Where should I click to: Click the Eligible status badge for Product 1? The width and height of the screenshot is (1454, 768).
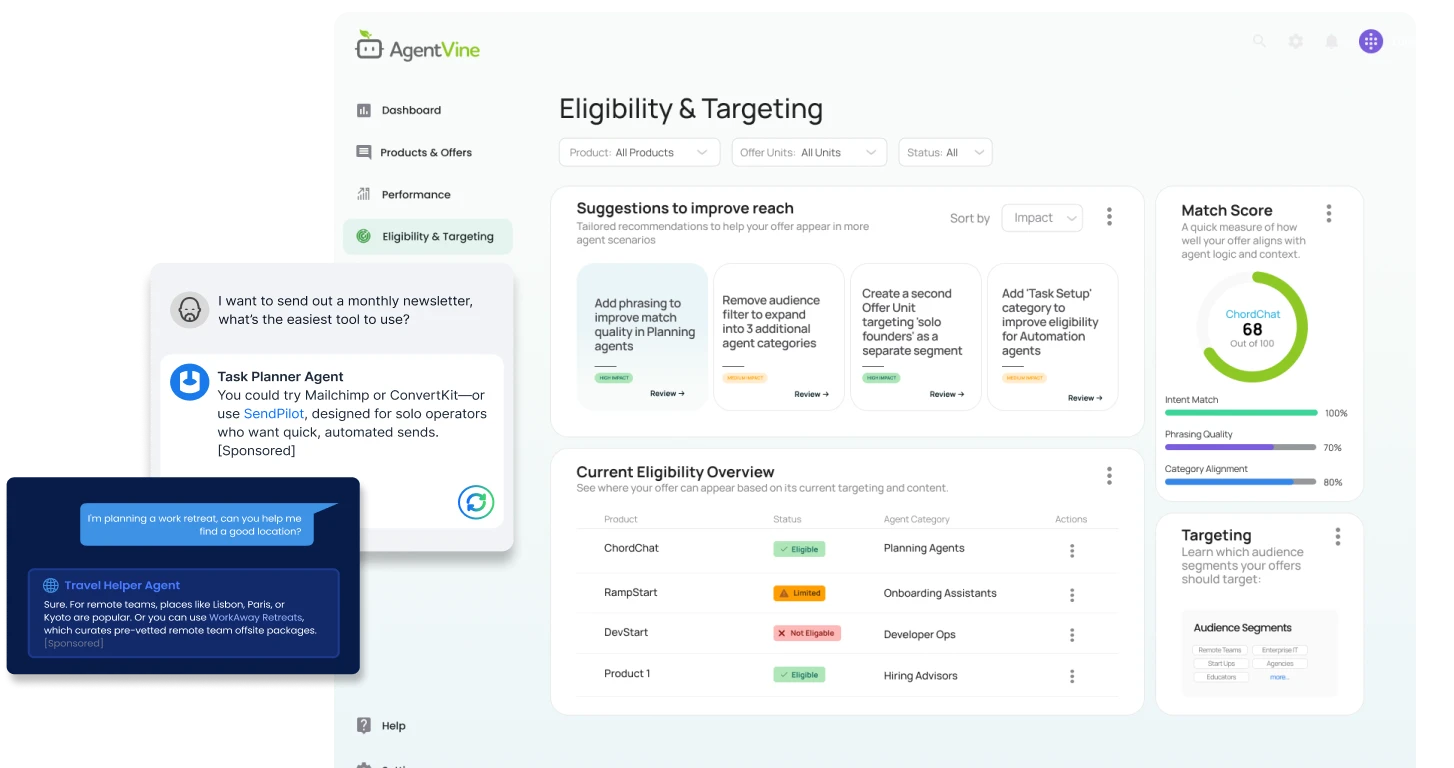pyautogui.click(x=798, y=674)
